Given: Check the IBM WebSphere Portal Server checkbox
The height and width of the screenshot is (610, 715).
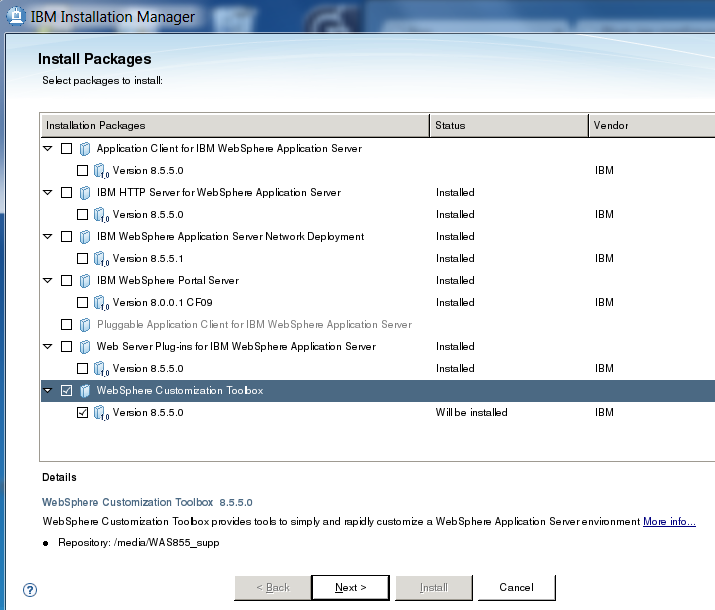Looking at the screenshot, I should (67, 280).
